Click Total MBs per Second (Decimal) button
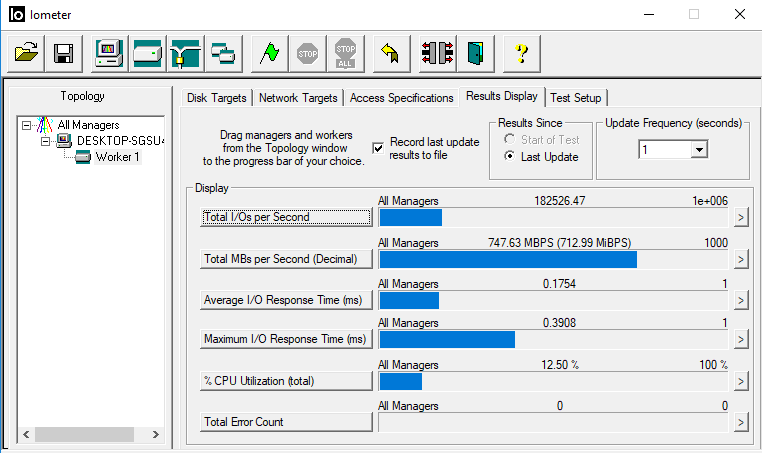The height and width of the screenshot is (453, 762). pyautogui.click(x=286, y=259)
